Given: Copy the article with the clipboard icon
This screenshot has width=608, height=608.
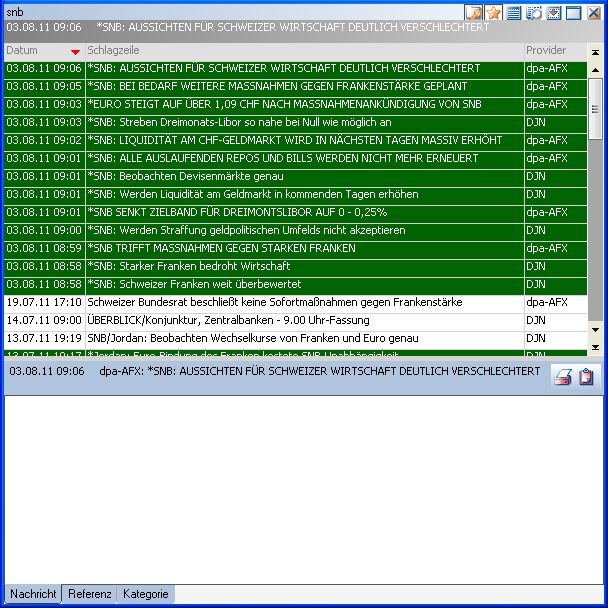Looking at the screenshot, I should 586,376.
